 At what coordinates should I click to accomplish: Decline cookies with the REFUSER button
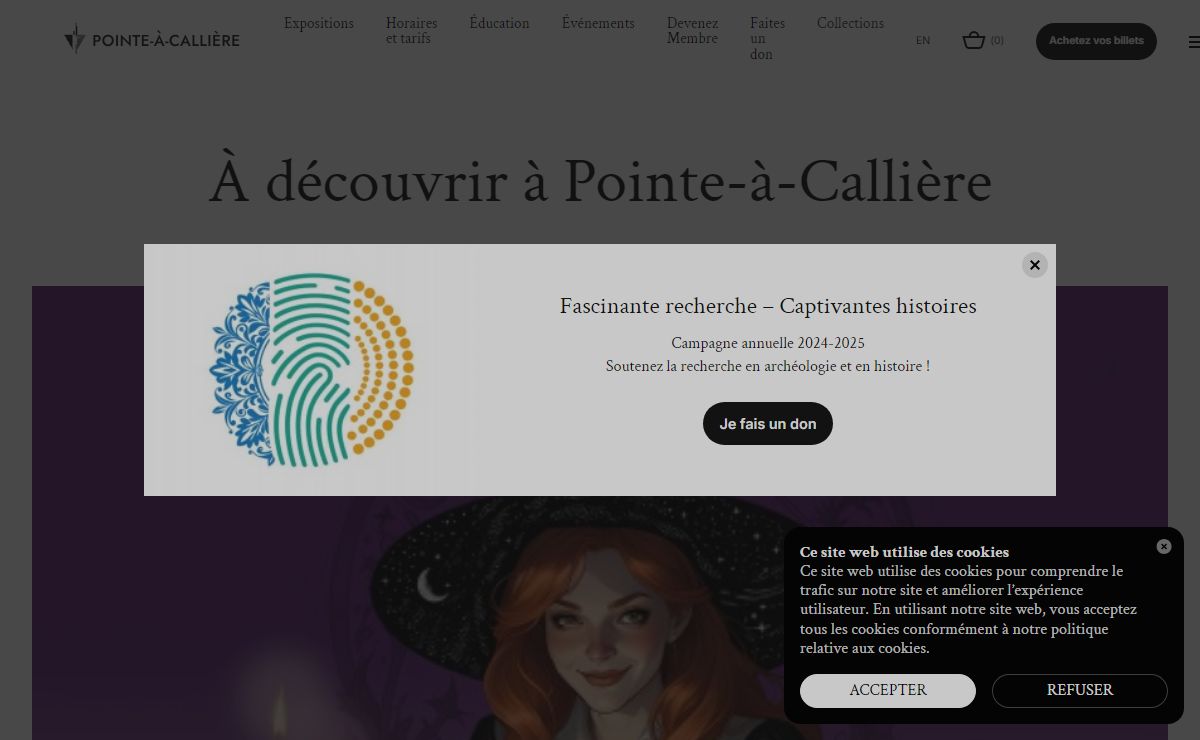pyautogui.click(x=1080, y=691)
